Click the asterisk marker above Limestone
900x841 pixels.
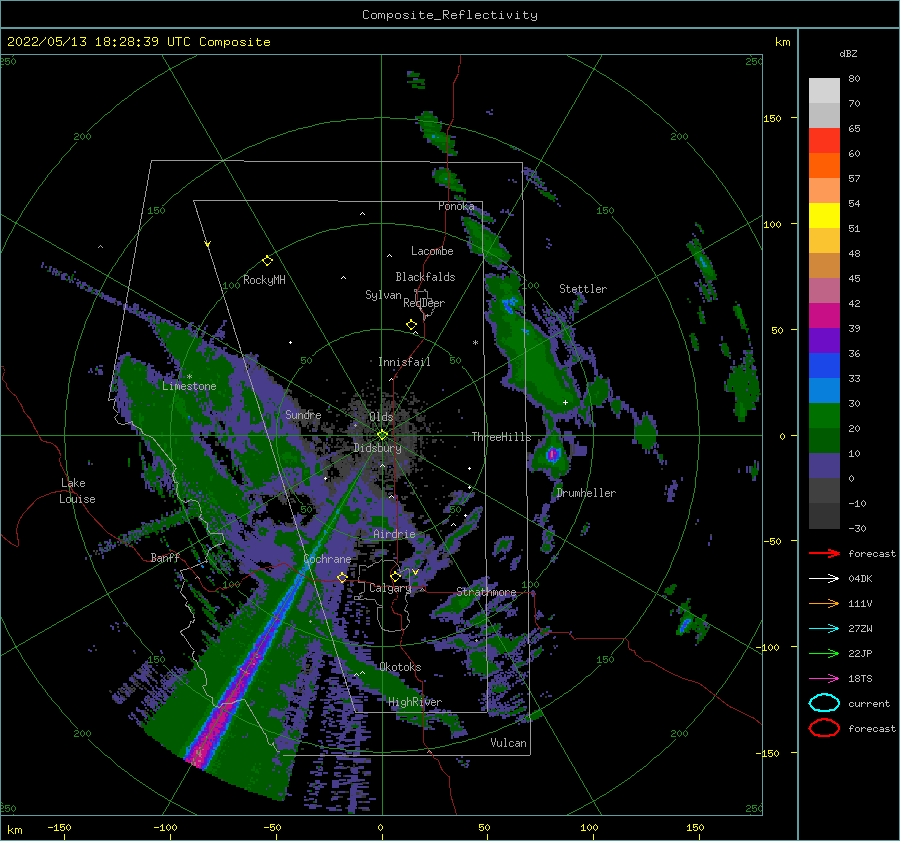tap(189, 377)
